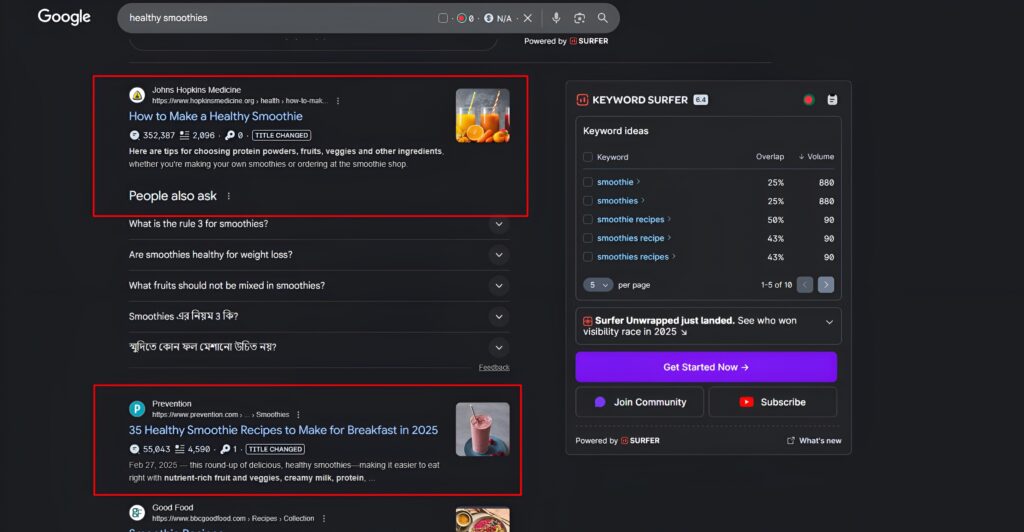This screenshot has width=1024, height=532.
Task: Open the Keyword Surfer clipboard icon
Action: tap(832, 100)
